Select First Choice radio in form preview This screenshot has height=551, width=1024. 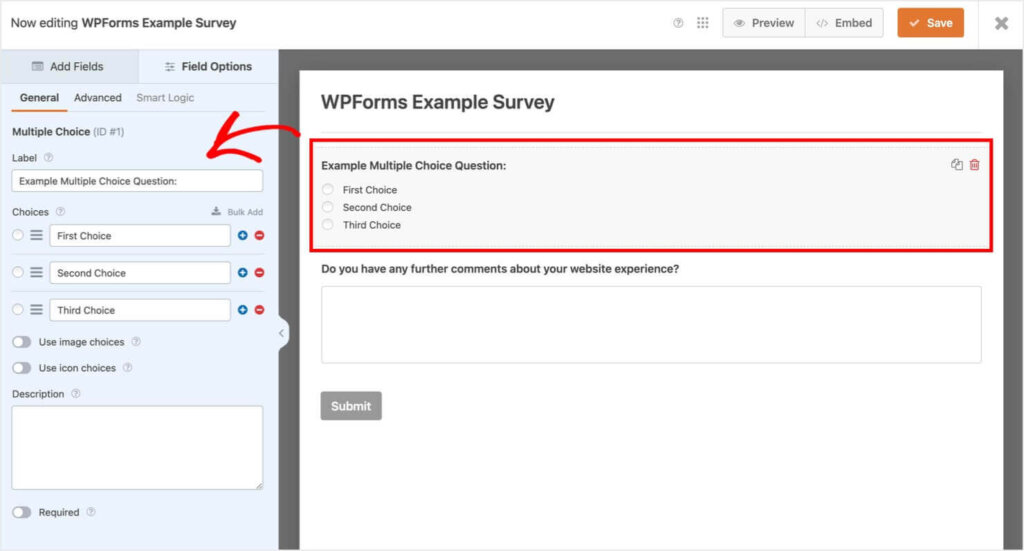click(x=328, y=189)
